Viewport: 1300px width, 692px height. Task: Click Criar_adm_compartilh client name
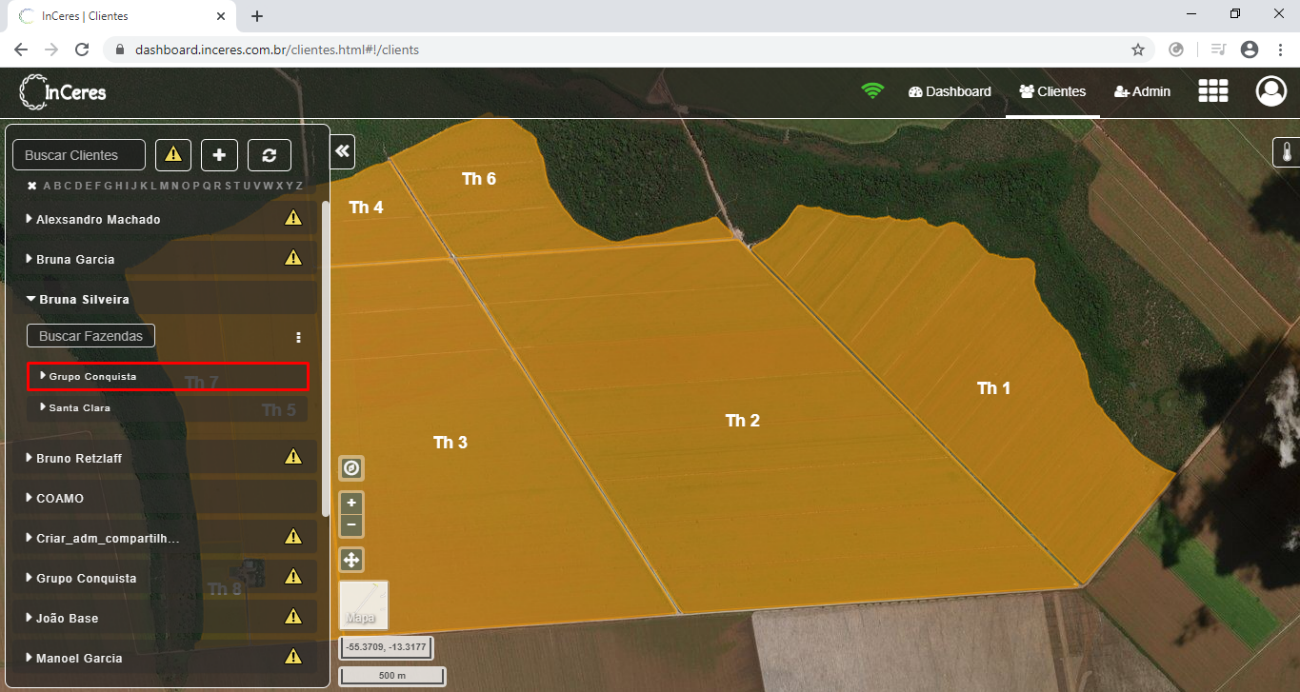coord(107,538)
